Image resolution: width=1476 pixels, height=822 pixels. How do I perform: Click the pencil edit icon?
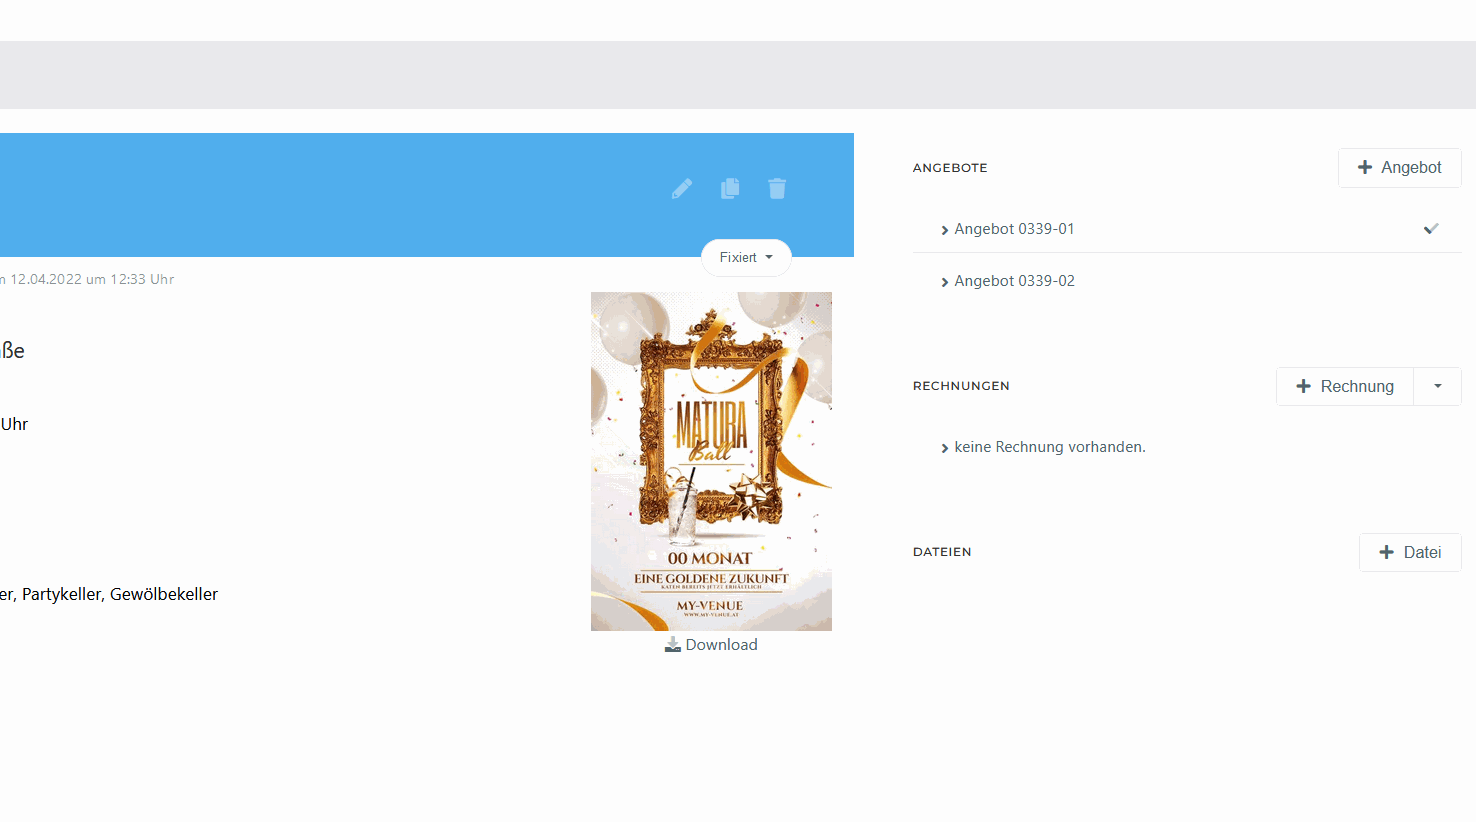point(682,189)
